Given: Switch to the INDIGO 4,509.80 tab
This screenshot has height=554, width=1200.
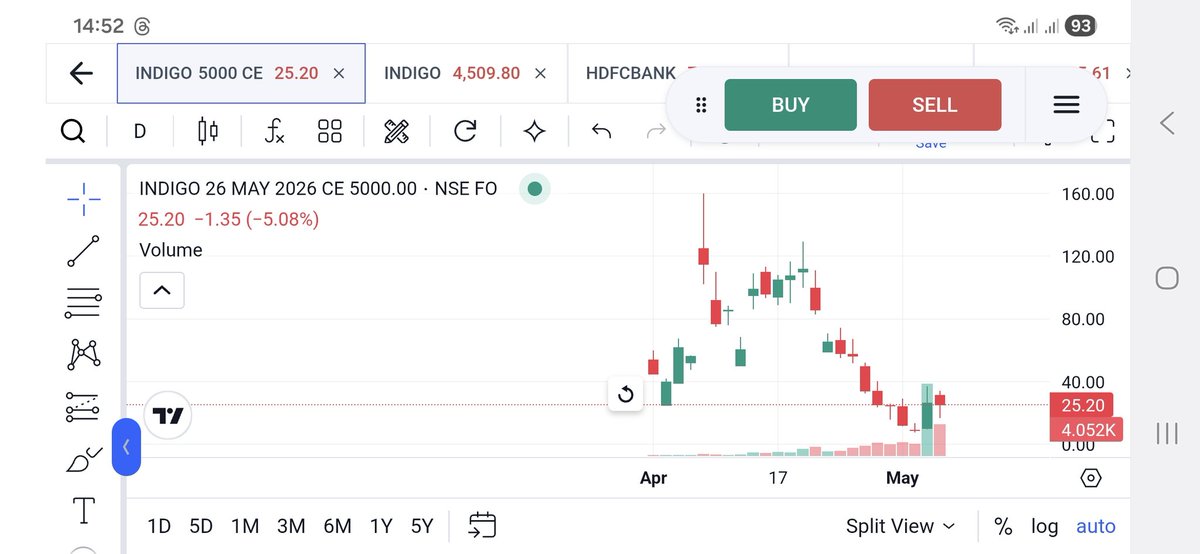Looking at the screenshot, I should pyautogui.click(x=467, y=73).
